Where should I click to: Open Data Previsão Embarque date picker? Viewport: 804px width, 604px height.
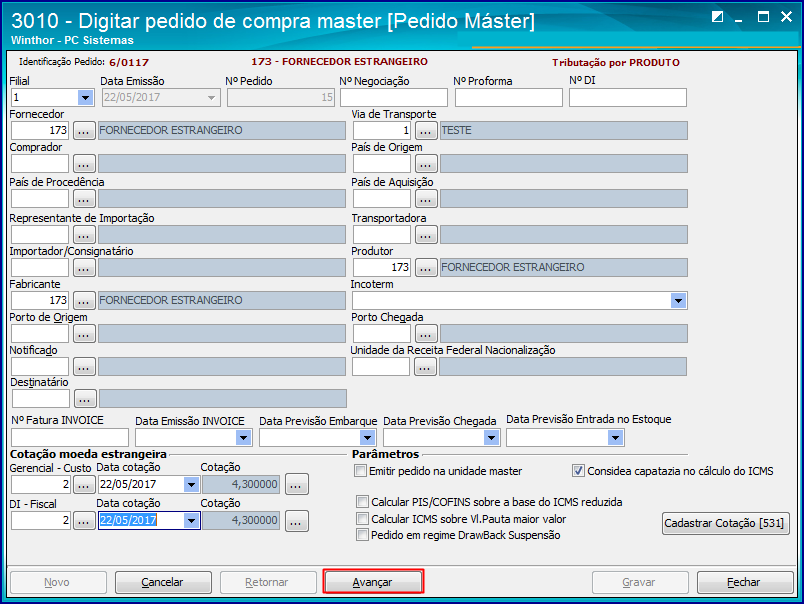[367, 438]
